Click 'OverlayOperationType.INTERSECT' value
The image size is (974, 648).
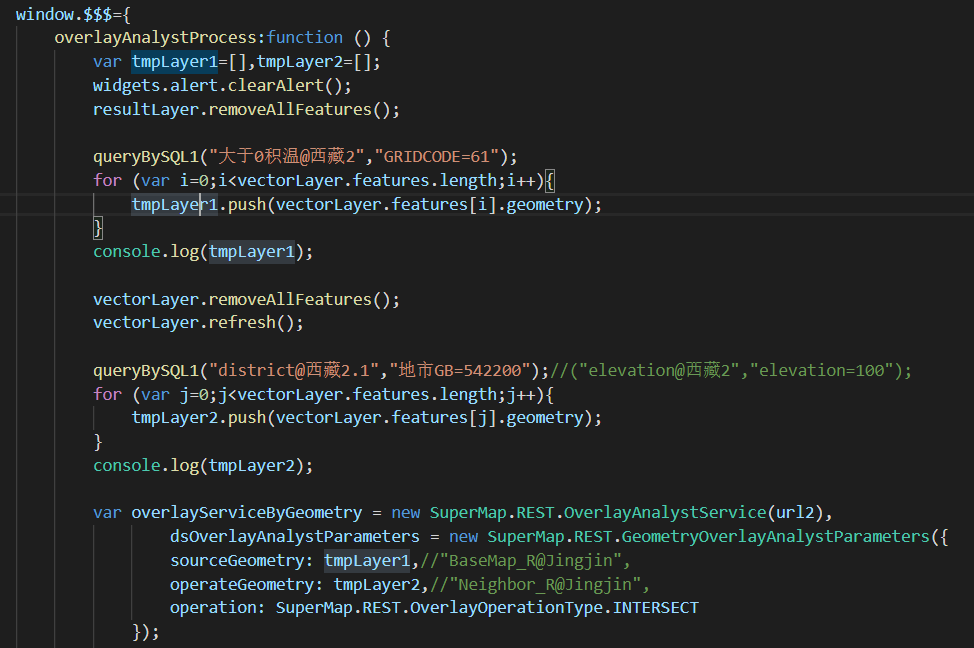coord(555,608)
